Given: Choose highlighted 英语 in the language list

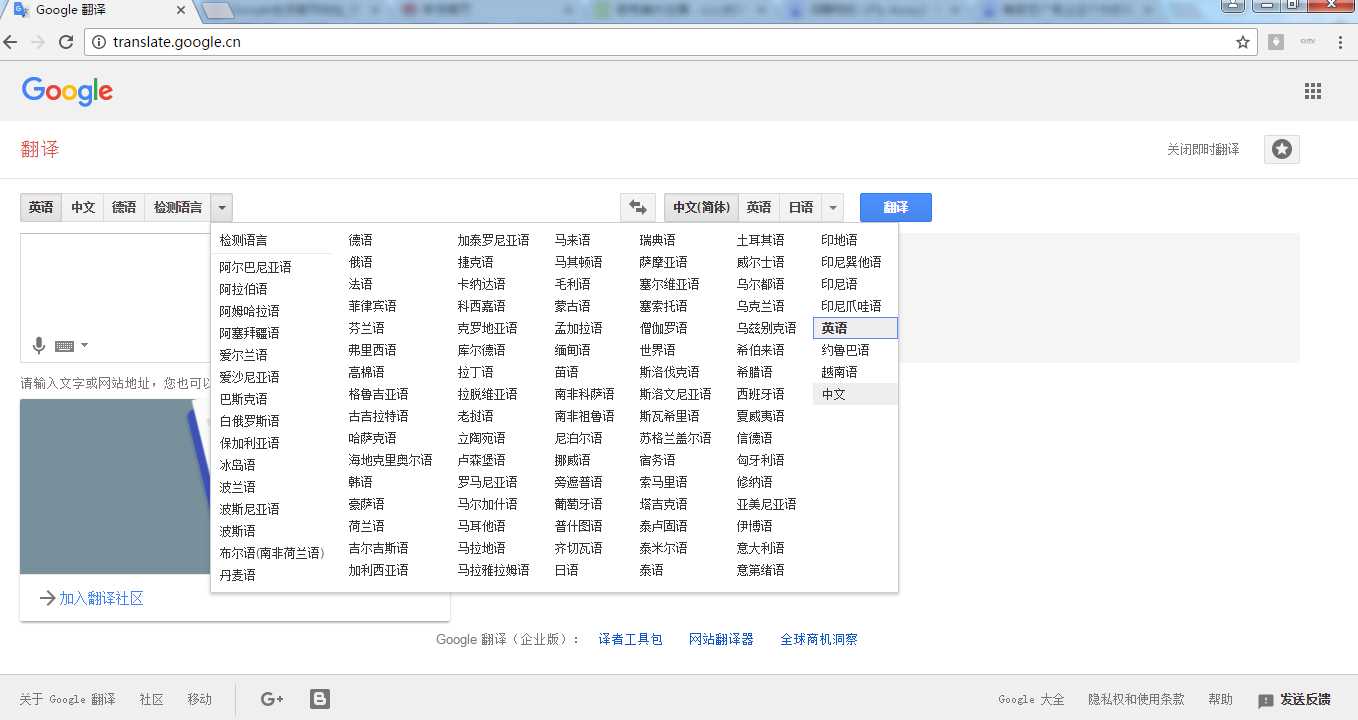Looking at the screenshot, I should pos(855,328).
